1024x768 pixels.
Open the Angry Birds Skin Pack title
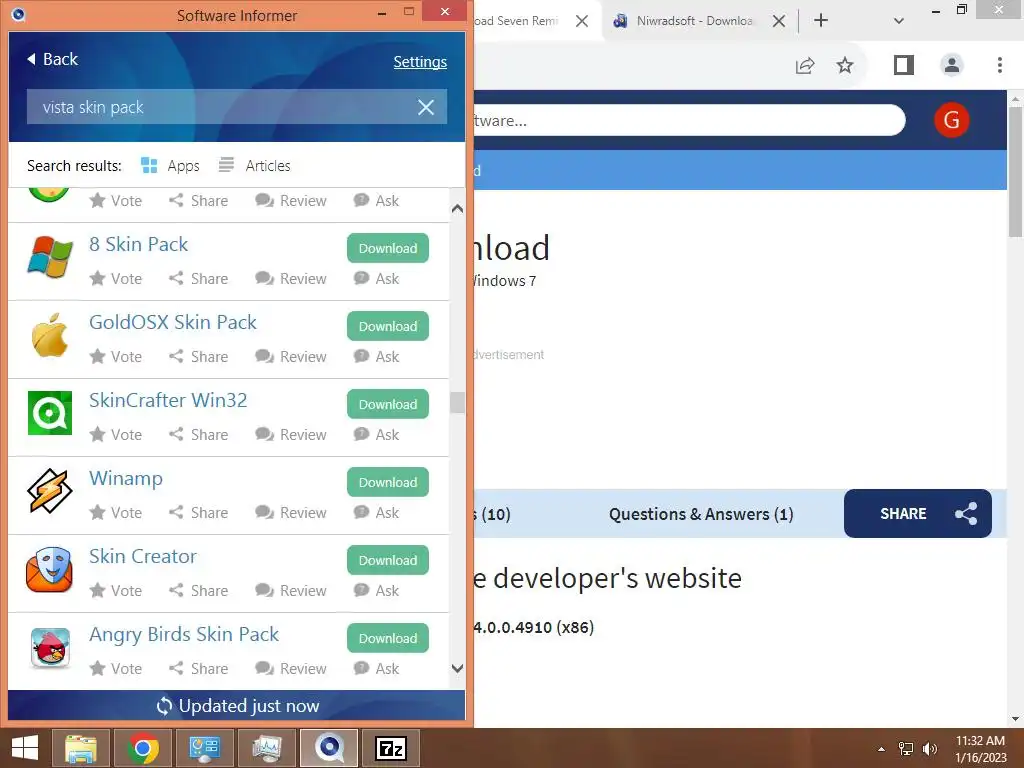[184, 634]
